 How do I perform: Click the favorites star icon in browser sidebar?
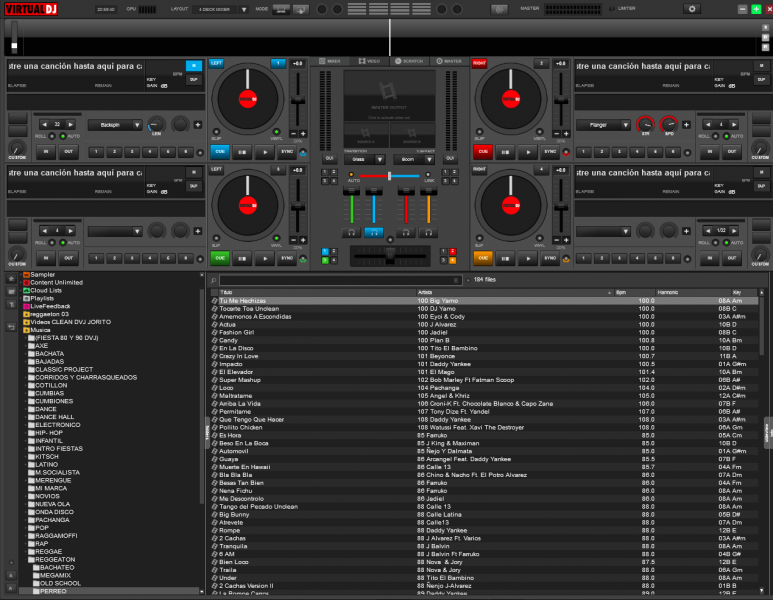(11, 279)
